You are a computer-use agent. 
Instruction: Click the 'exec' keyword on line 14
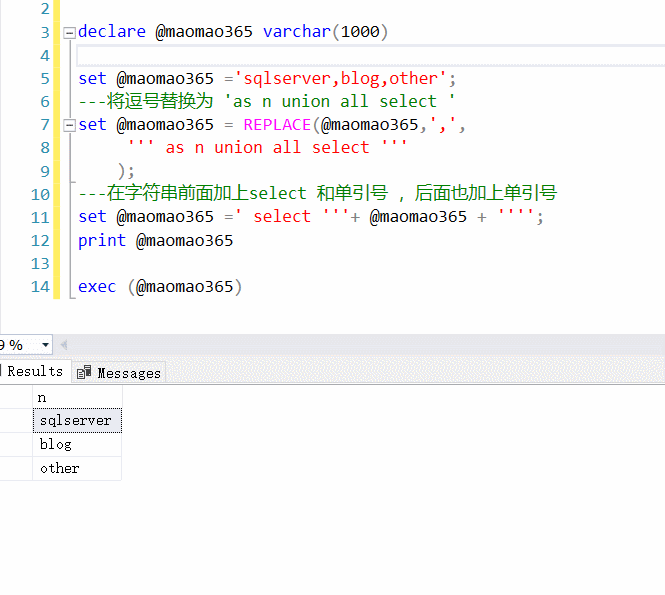pos(97,287)
